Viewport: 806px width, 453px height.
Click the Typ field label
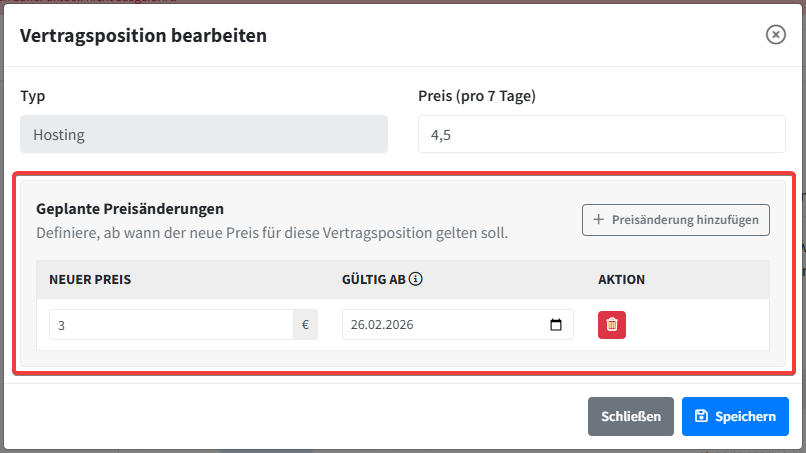(33, 96)
